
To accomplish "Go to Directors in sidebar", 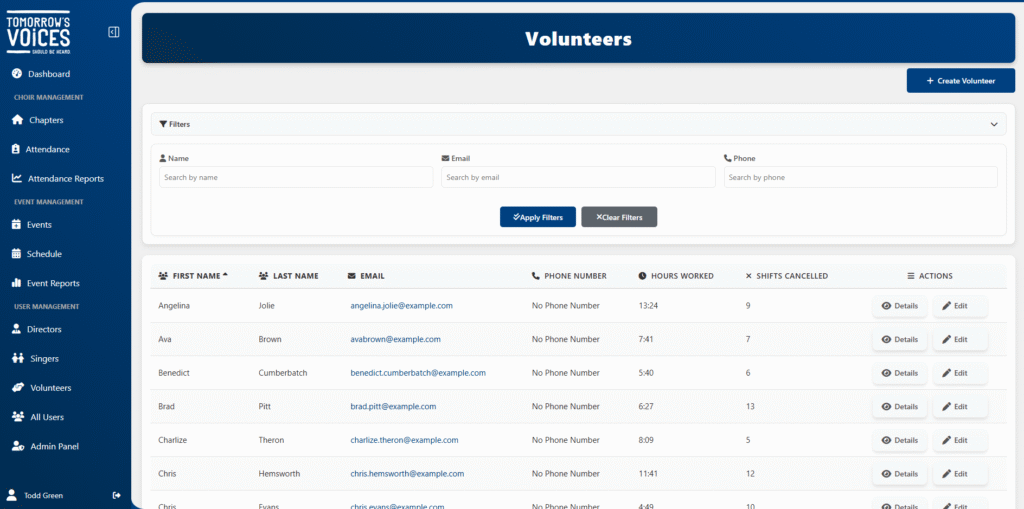I will pyautogui.click(x=44, y=329).
